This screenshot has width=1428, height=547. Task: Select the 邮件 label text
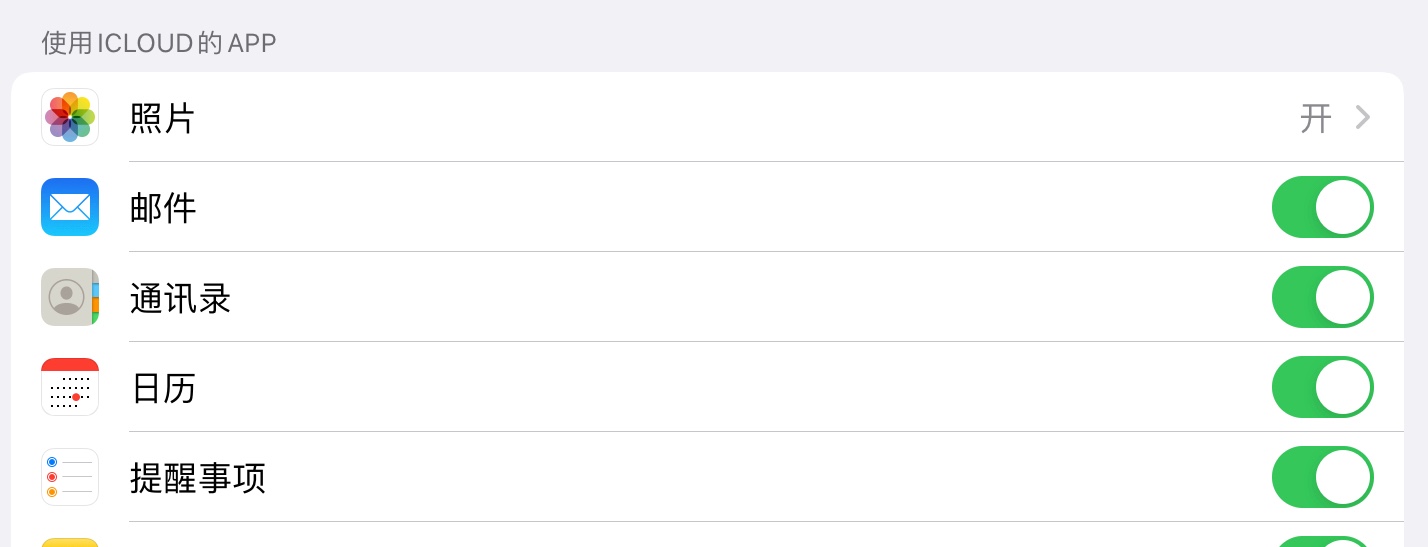(x=163, y=208)
